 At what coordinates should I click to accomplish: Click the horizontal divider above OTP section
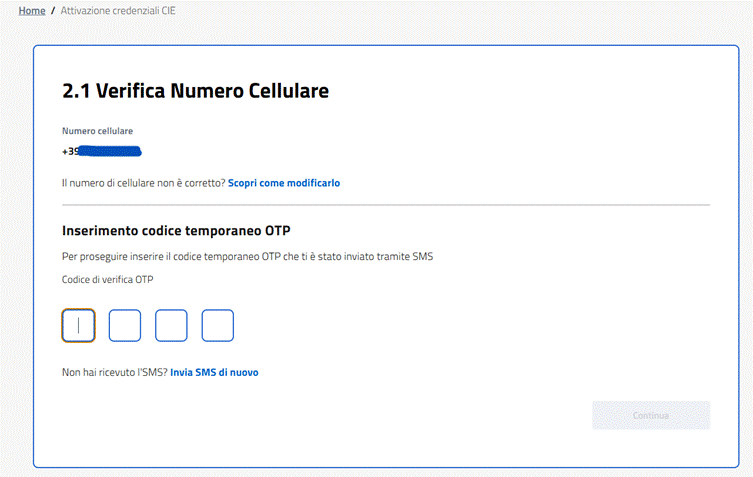point(385,206)
